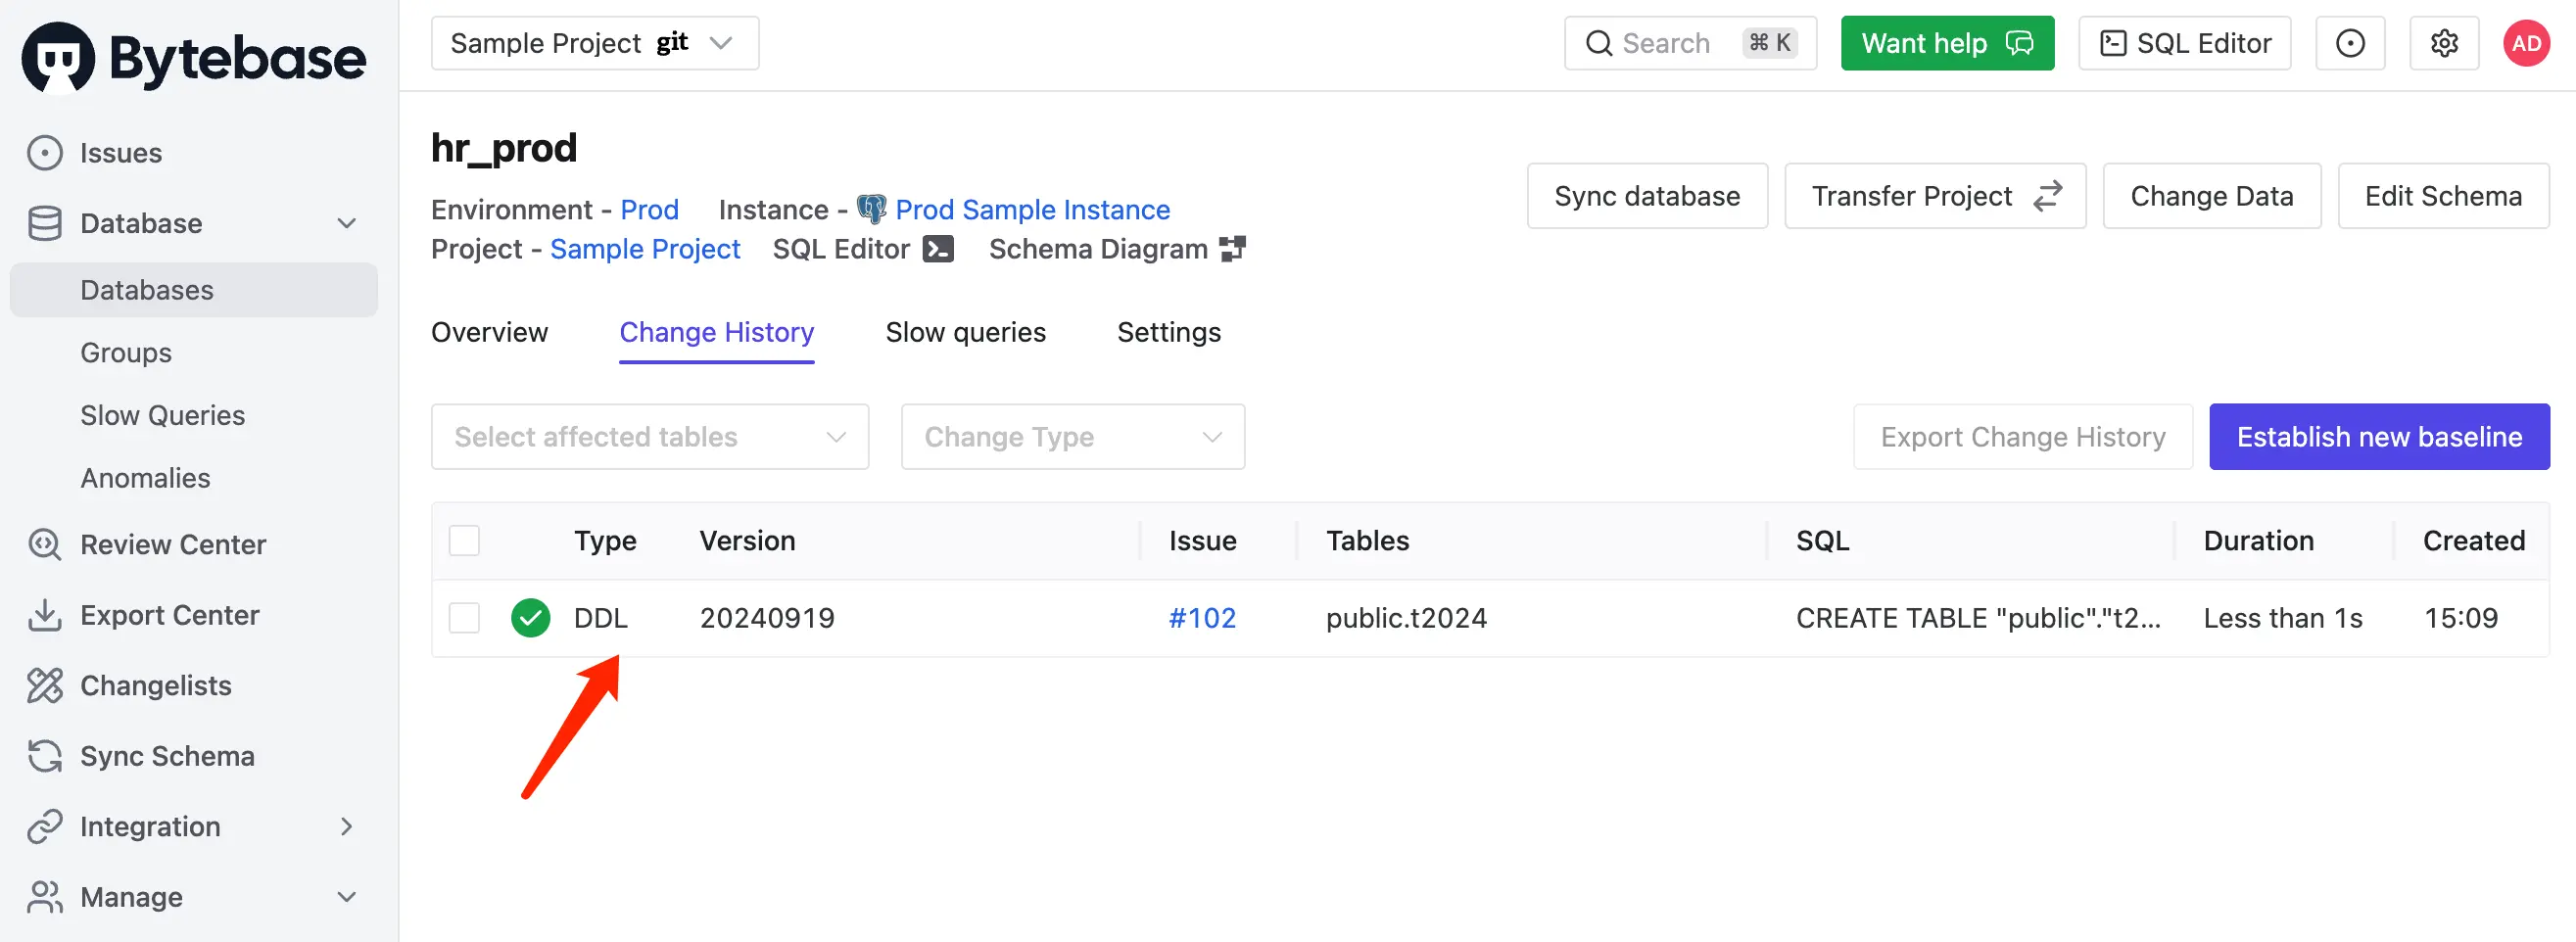Screen dimensions: 2576x942
Task: Click Establish new baseline button
Action: pos(2379,437)
